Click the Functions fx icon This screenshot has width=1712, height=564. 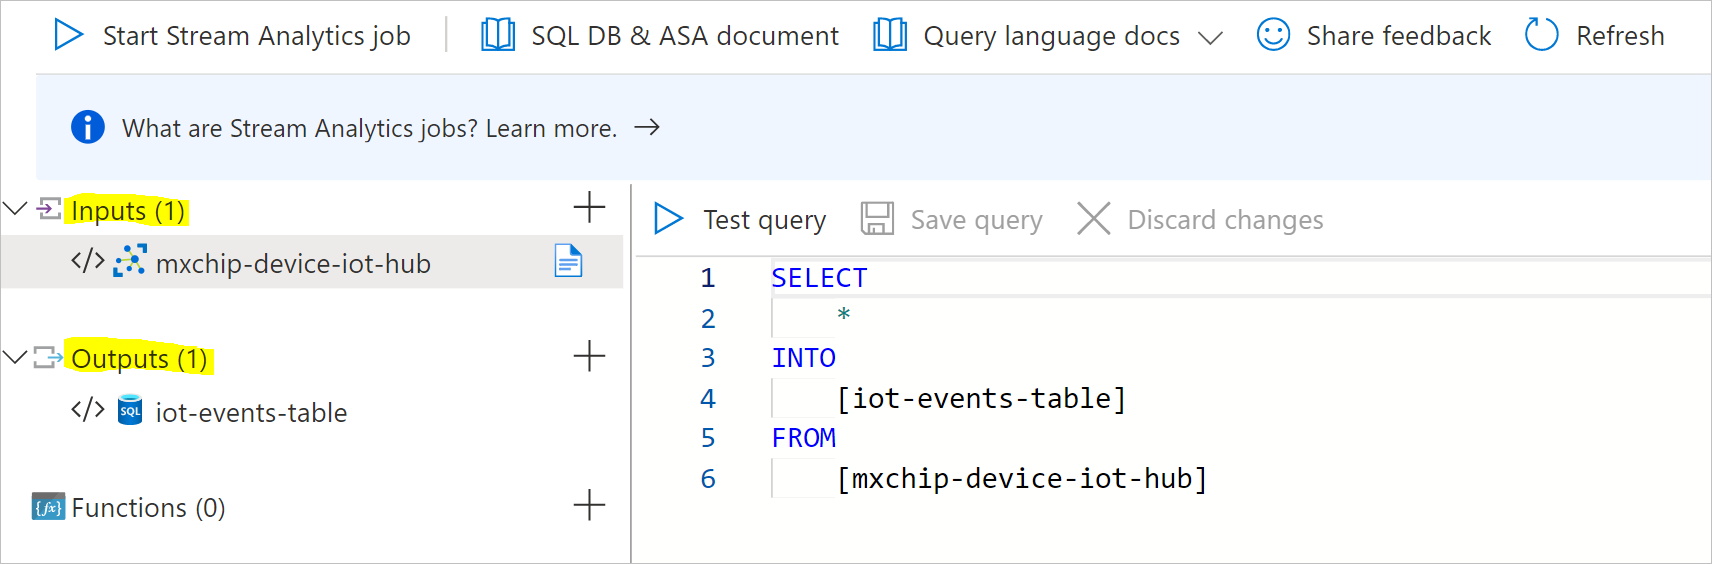[48, 507]
